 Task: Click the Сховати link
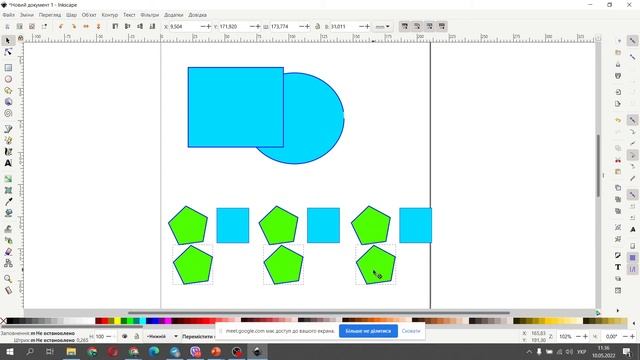[x=411, y=331]
